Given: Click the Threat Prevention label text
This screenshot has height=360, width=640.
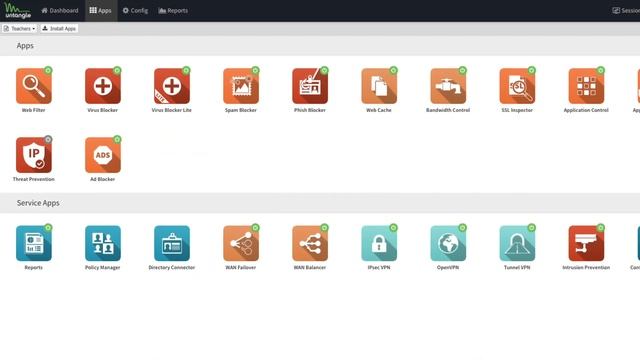Looking at the screenshot, I should click(x=33, y=179).
